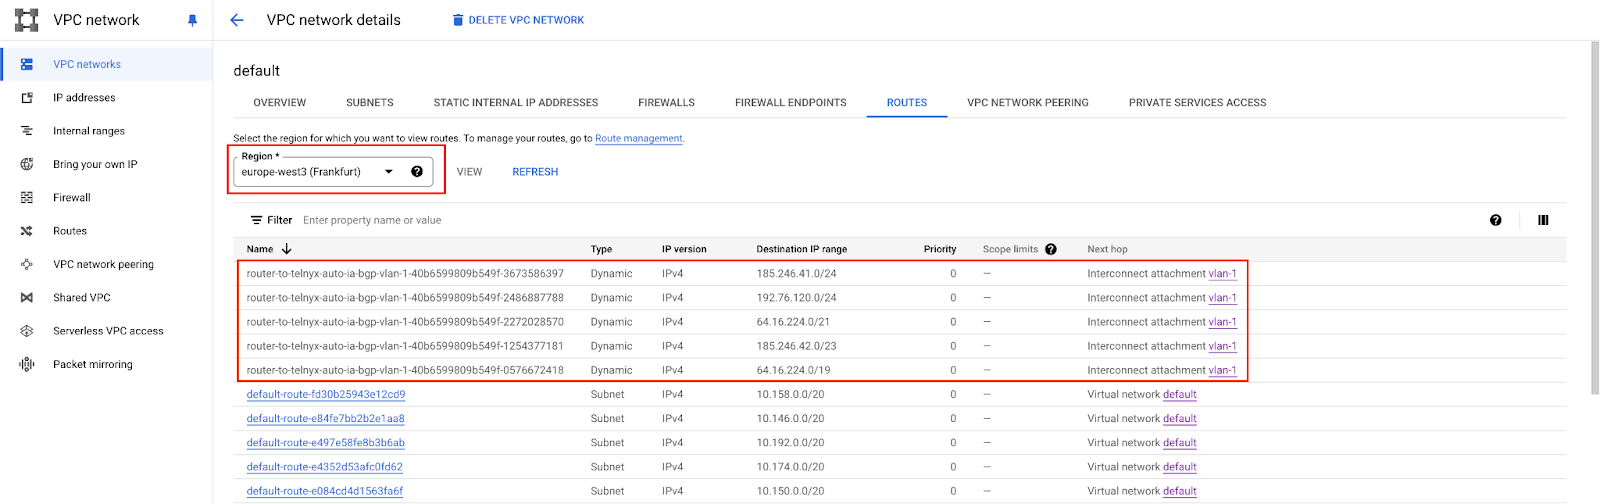The width and height of the screenshot is (1600, 504).
Task: Open route default-route-e4352d53afc0fd62
Action: (325, 467)
